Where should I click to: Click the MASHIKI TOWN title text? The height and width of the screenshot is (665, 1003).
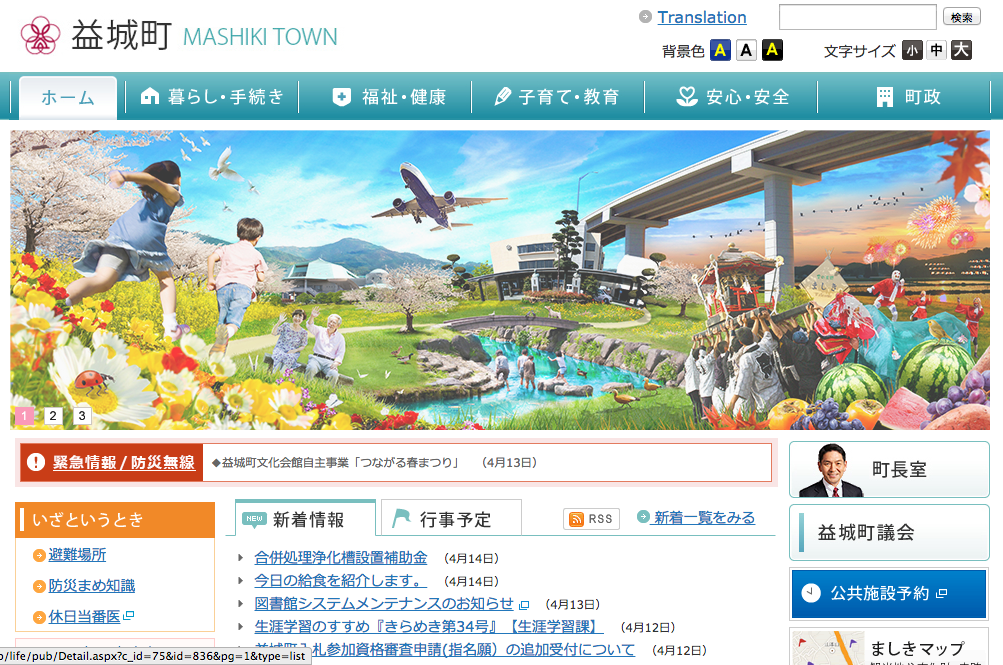point(260,37)
